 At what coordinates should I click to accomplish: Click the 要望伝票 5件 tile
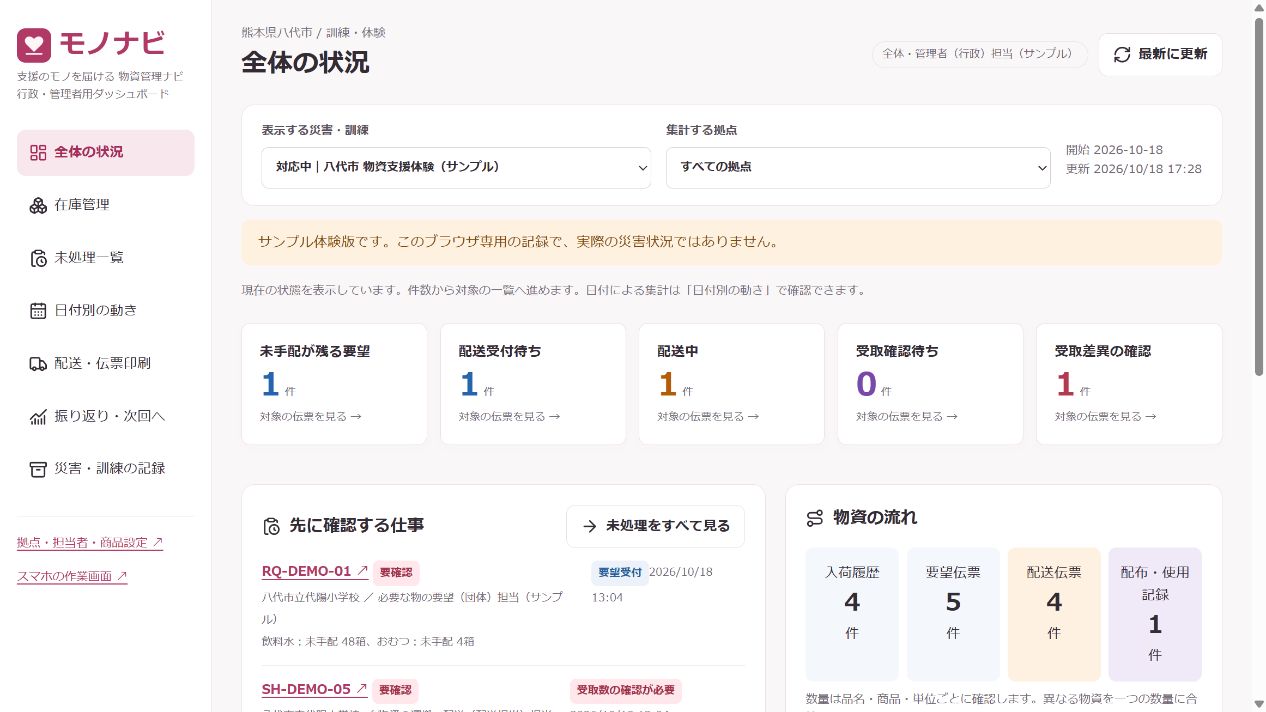953,614
